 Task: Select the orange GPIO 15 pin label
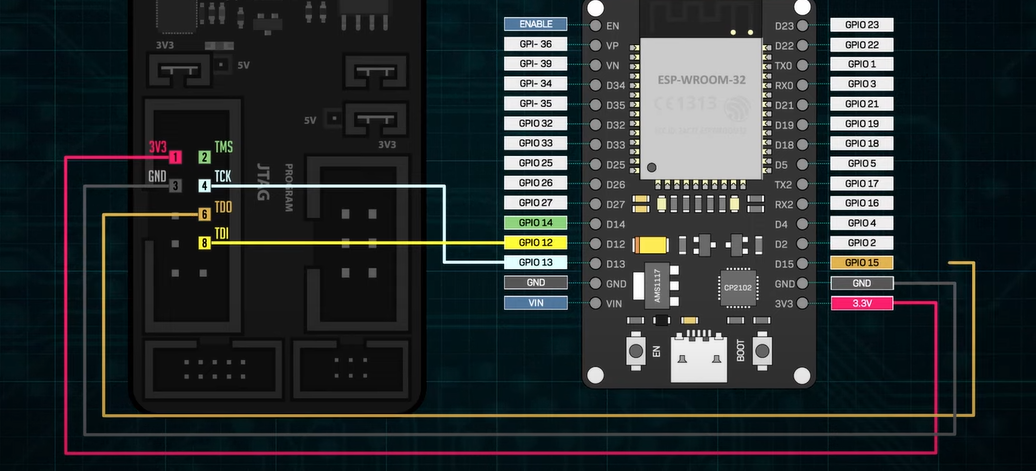[862, 262]
